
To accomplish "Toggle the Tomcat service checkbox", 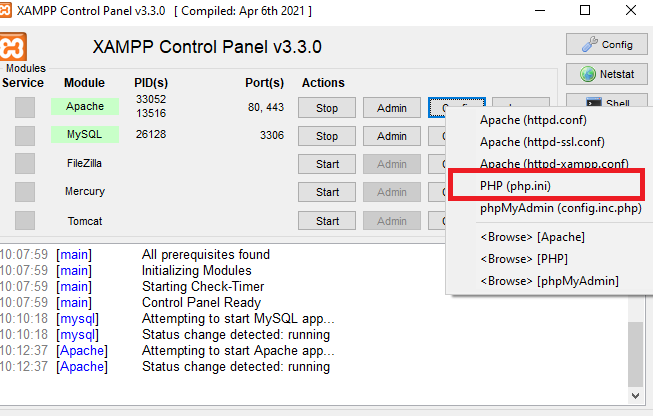I will (x=25, y=219).
